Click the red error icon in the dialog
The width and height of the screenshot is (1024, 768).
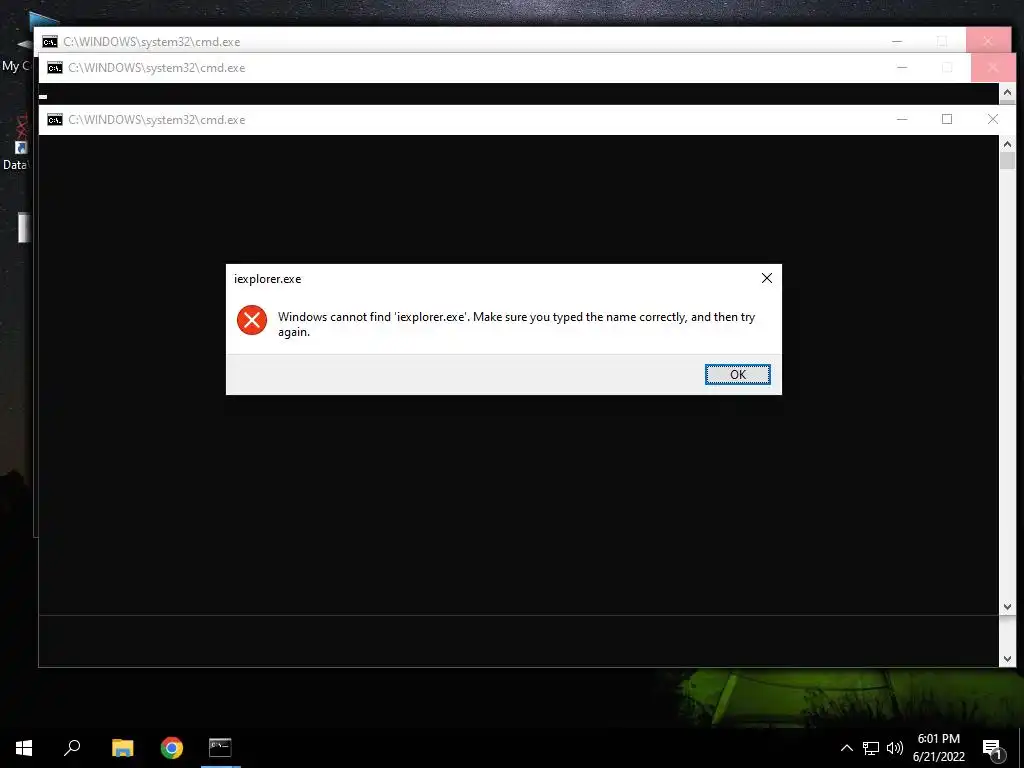click(x=252, y=320)
